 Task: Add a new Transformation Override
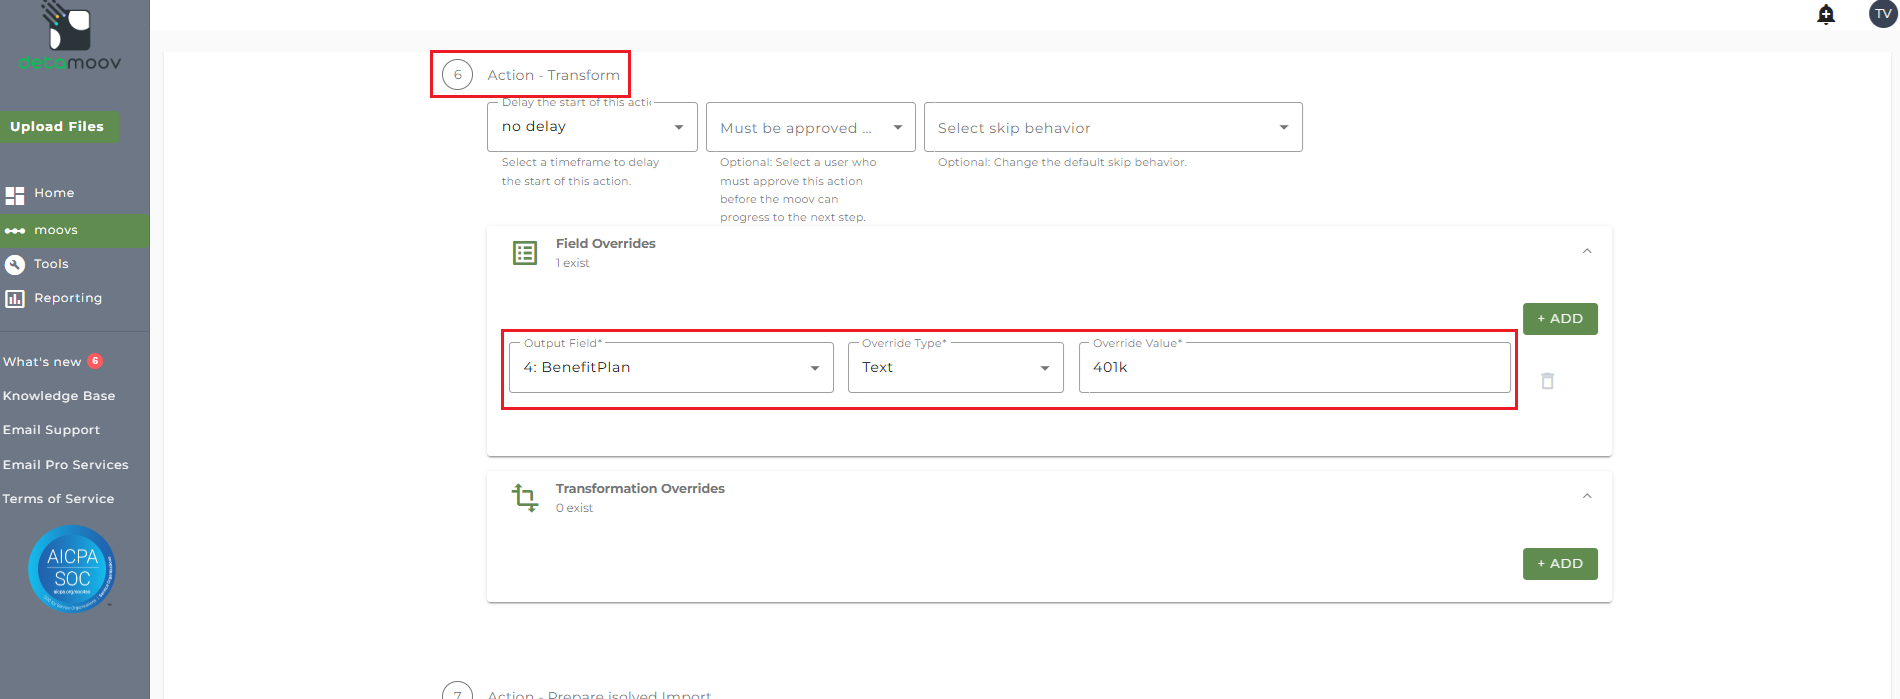(1559, 564)
